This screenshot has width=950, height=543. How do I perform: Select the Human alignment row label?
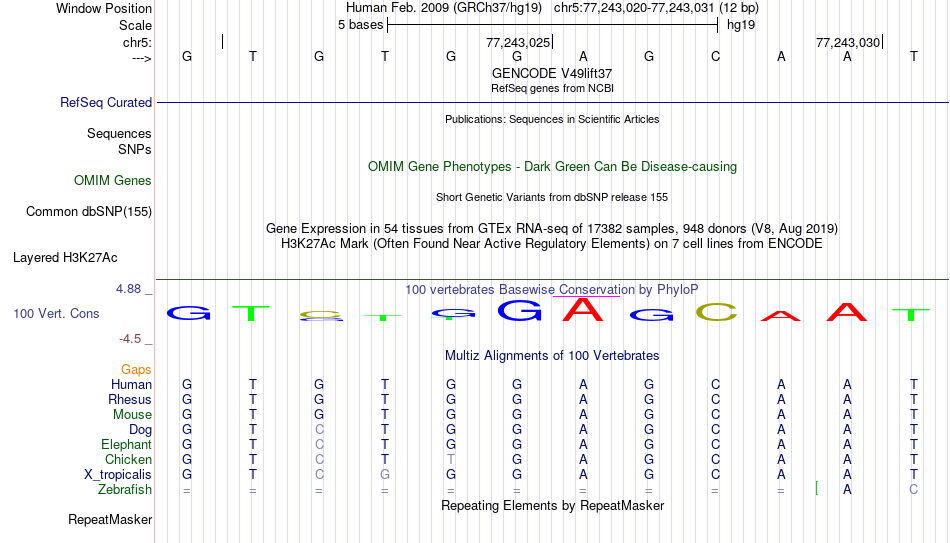[x=131, y=384]
